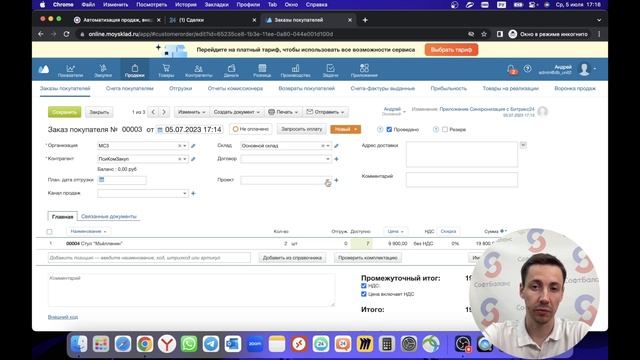
Task: Click the Скидка column header
Action: point(448,231)
